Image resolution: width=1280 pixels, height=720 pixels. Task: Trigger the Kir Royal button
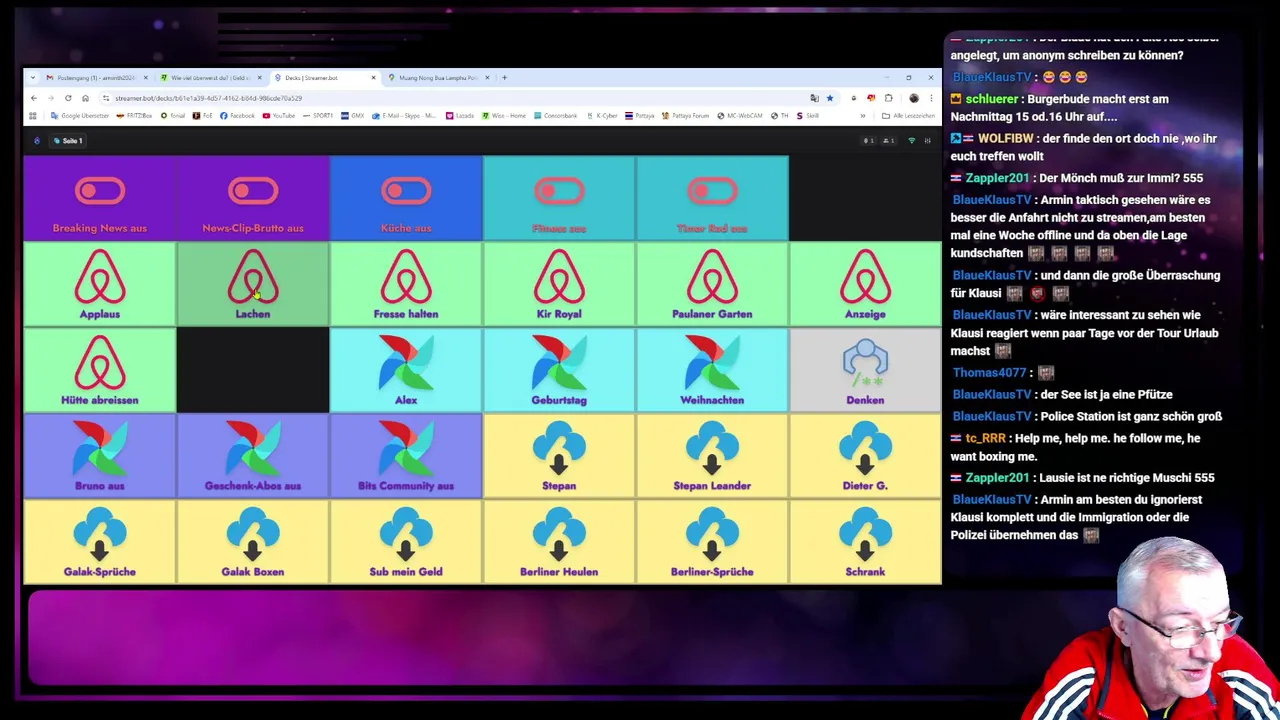[559, 285]
